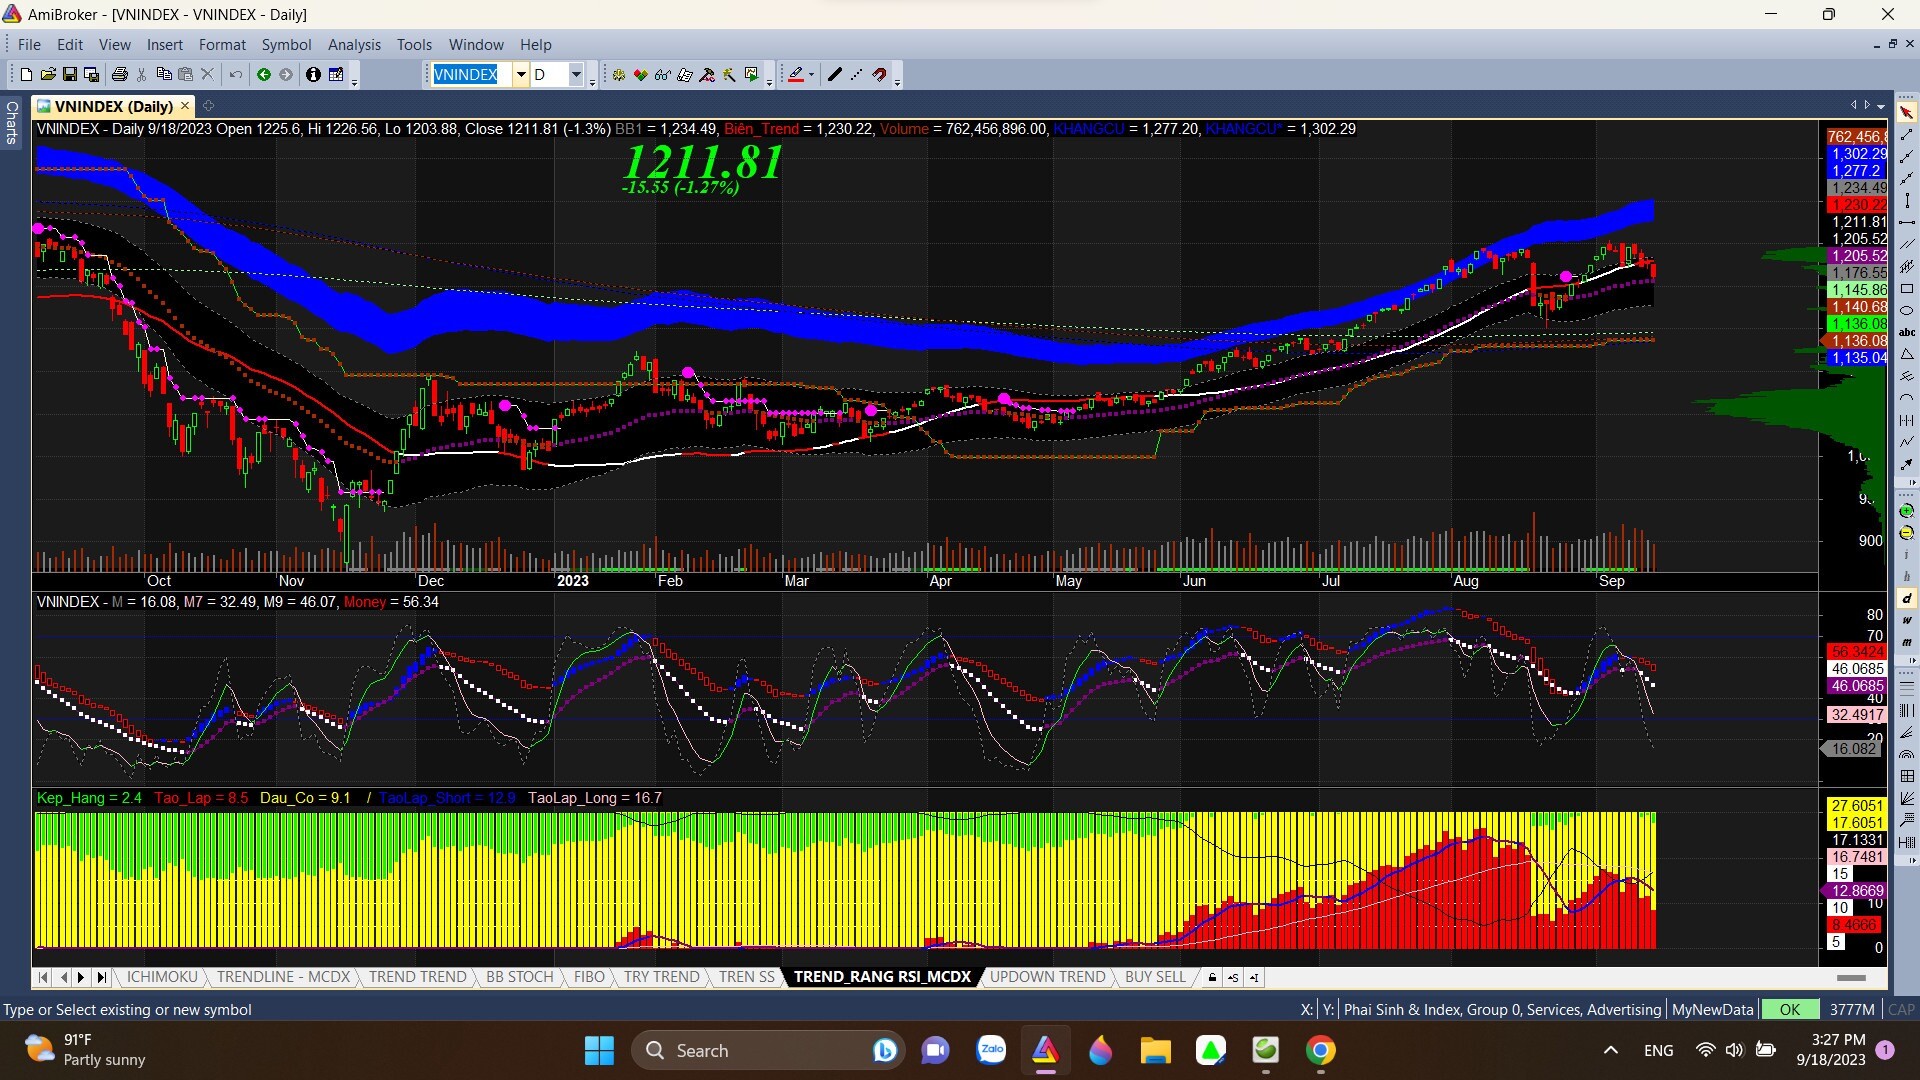The width and height of the screenshot is (1920, 1080).
Task: Switch to the BUY SELL sheet tab
Action: click(1155, 977)
